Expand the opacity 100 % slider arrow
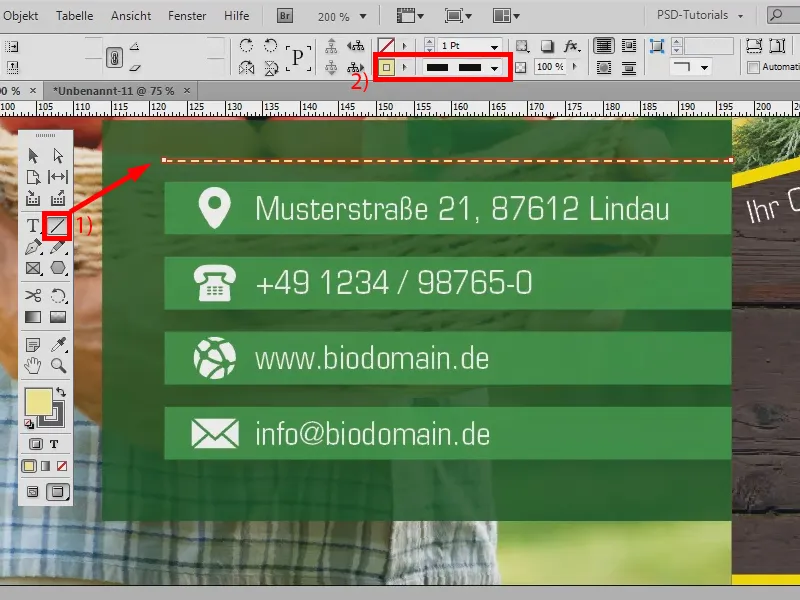800x600 pixels. [576, 67]
